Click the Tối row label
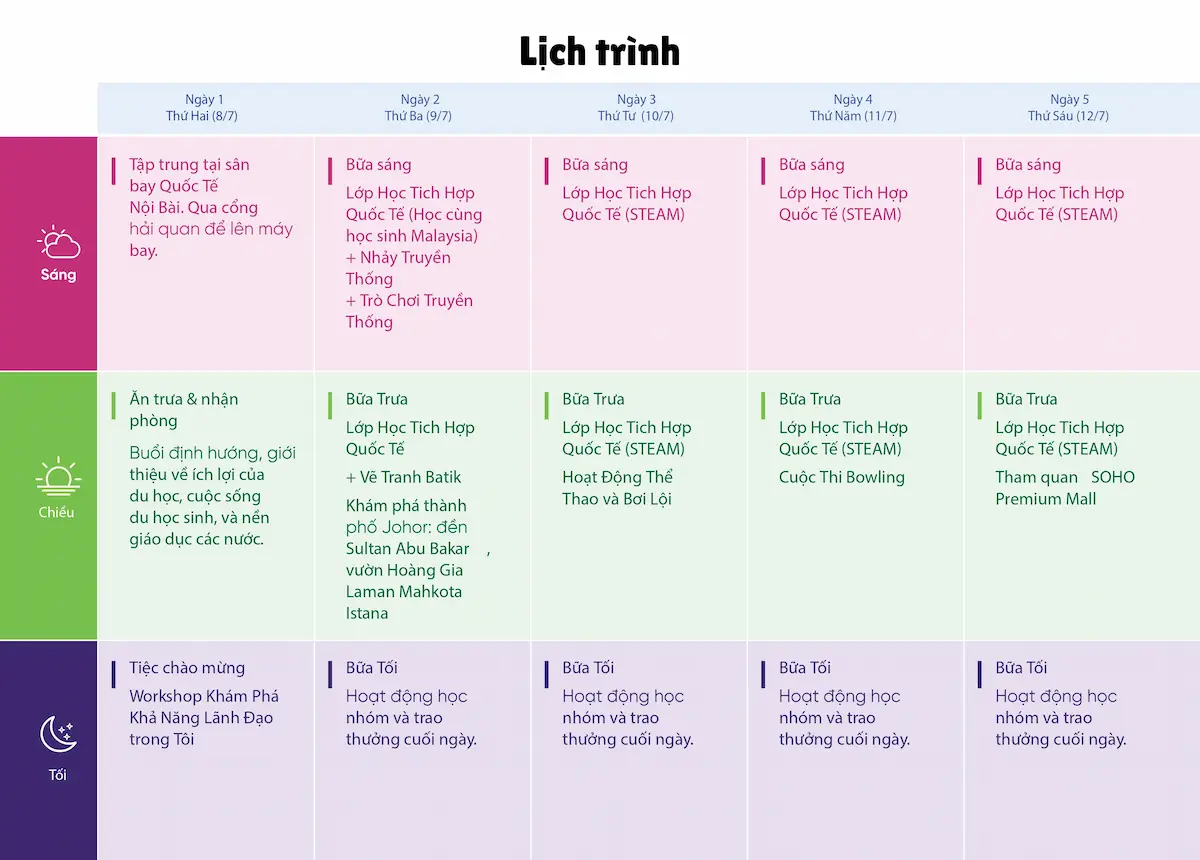Viewport: 1200px width, 860px height. point(58,775)
